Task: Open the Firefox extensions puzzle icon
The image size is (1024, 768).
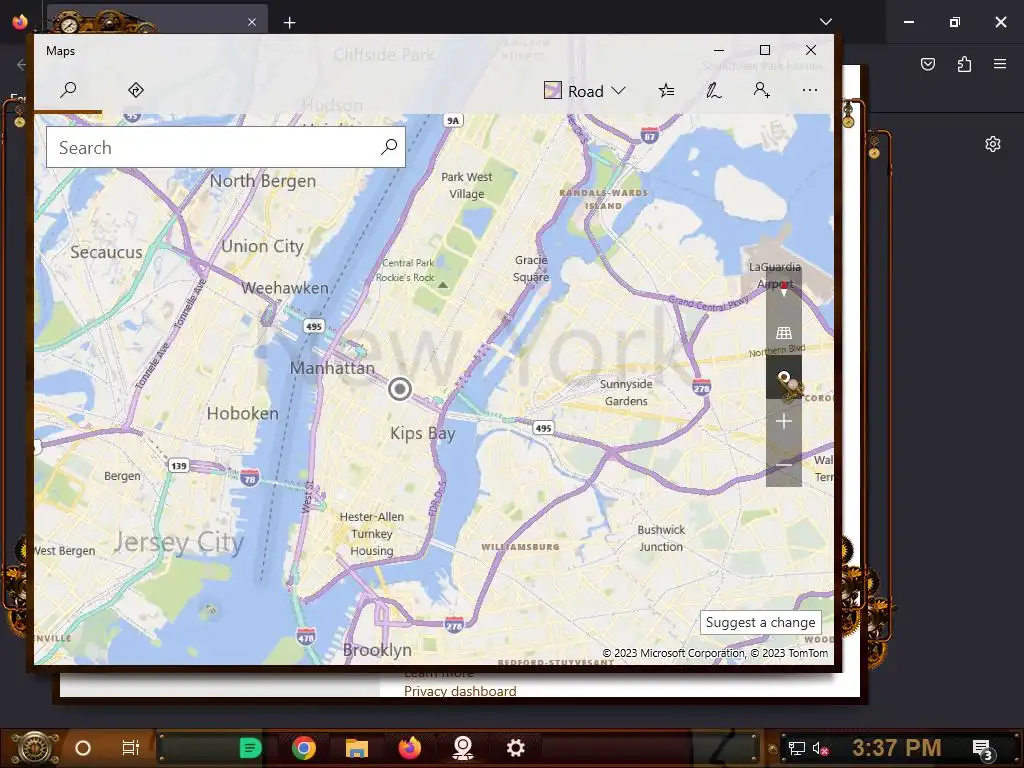Action: coord(964,64)
